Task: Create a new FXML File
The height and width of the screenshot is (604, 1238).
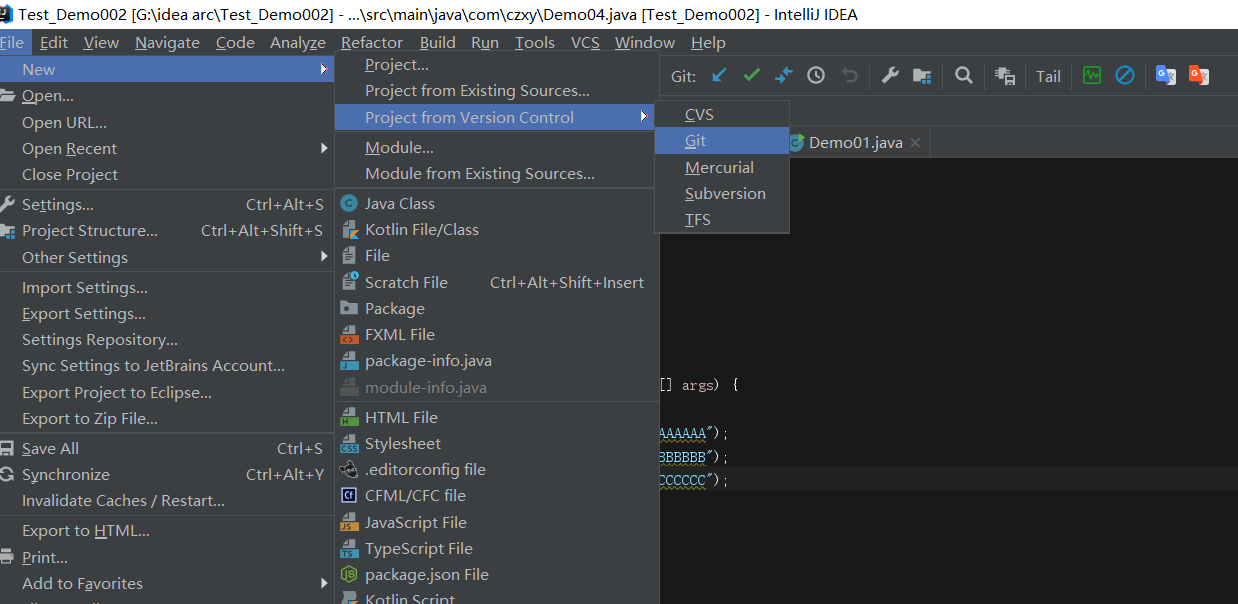Action: pos(495,334)
